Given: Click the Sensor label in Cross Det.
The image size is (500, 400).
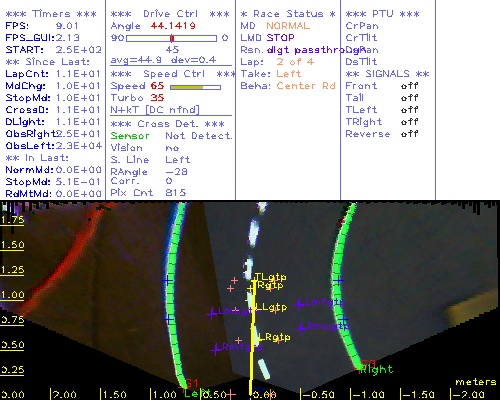Looking at the screenshot, I should (x=130, y=136).
